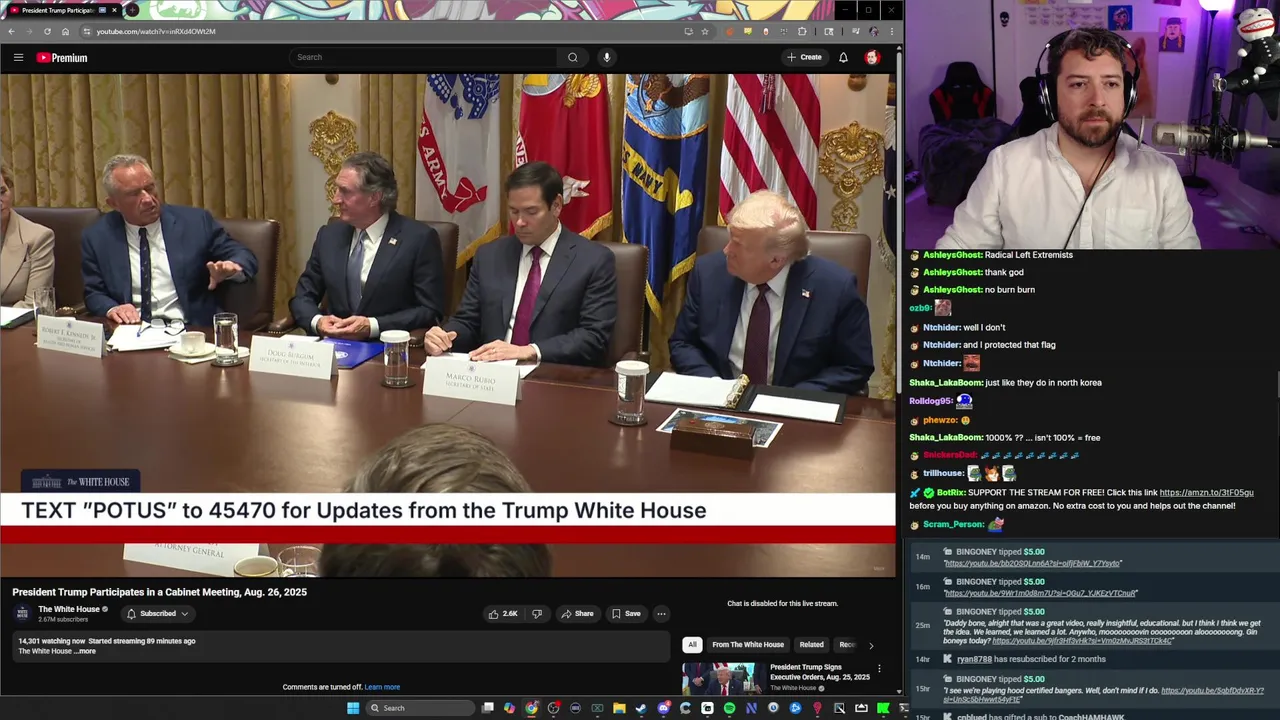Open The White House channel name
1280x720 pixels.
pos(69,609)
